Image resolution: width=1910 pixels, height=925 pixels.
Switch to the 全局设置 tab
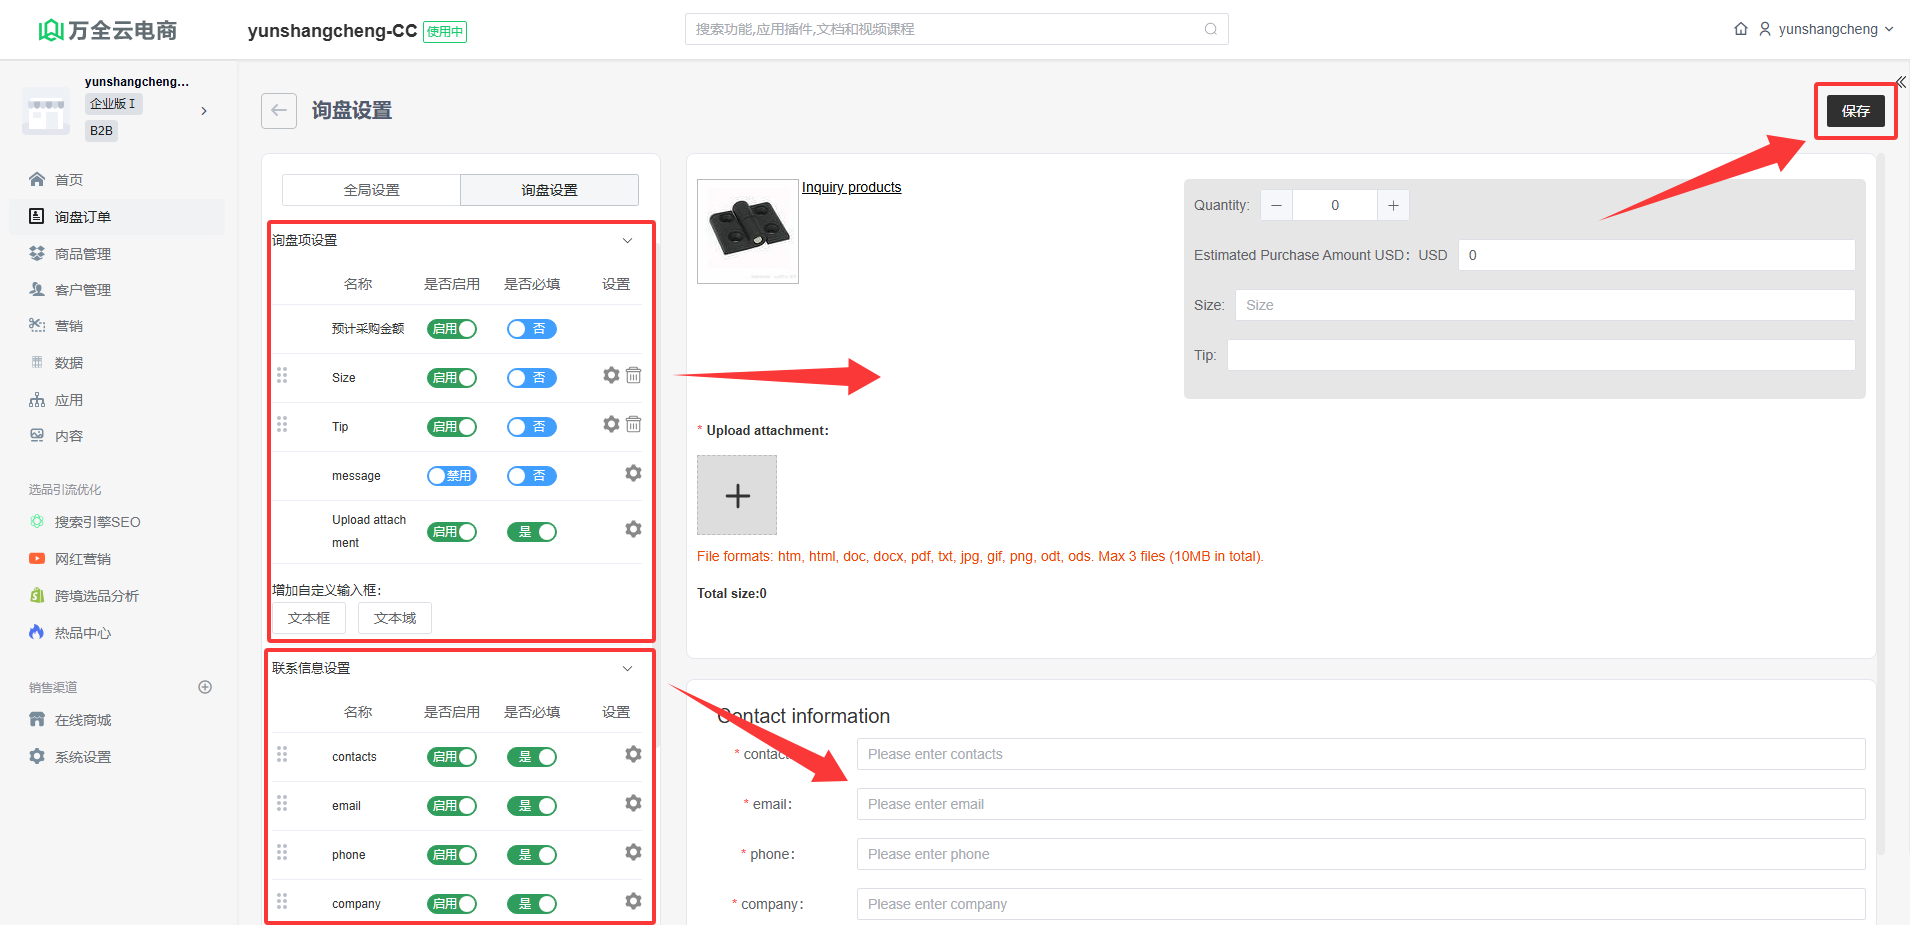(x=371, y=190)
